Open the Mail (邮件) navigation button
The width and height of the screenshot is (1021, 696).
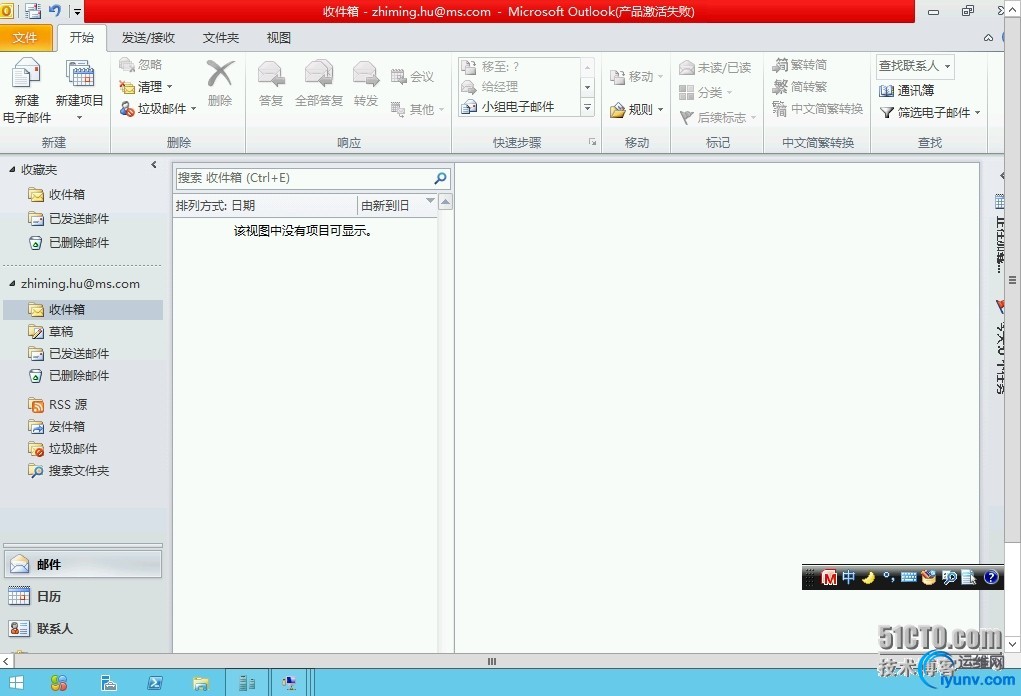tap(83, 564)
